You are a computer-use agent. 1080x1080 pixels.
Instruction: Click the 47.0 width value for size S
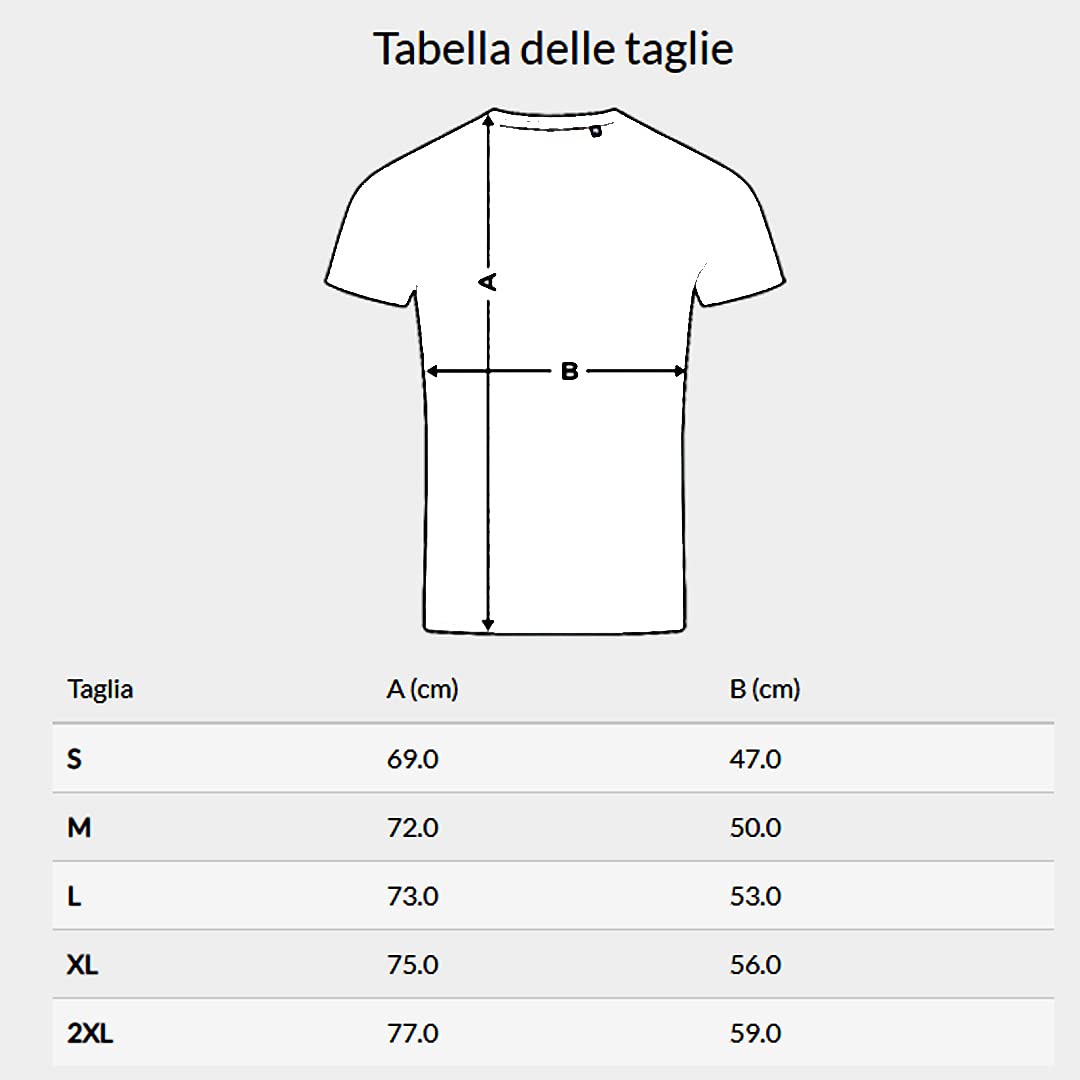[x=755, y=759]
